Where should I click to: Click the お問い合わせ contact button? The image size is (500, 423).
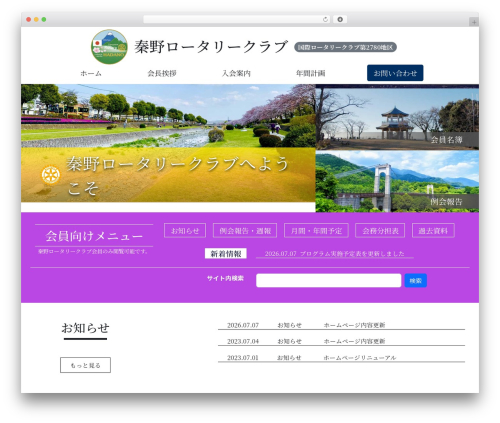tap(395, 73)
